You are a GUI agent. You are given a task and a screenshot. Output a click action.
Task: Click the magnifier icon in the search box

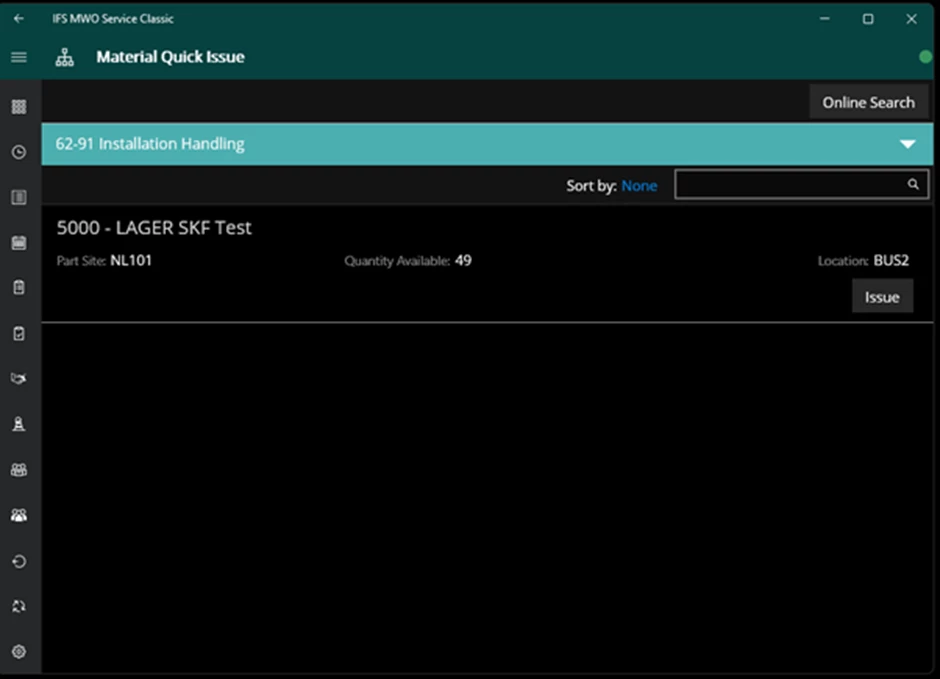click(912, 184)
